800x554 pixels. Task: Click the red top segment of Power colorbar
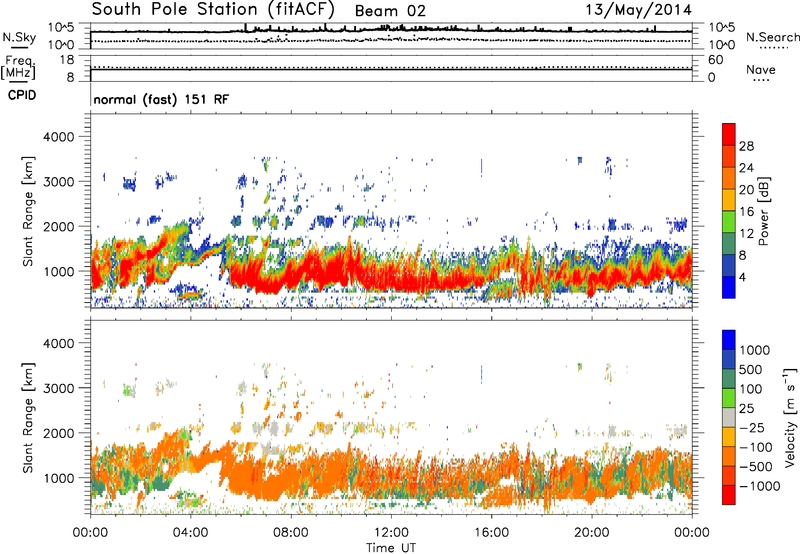point(729,135)
